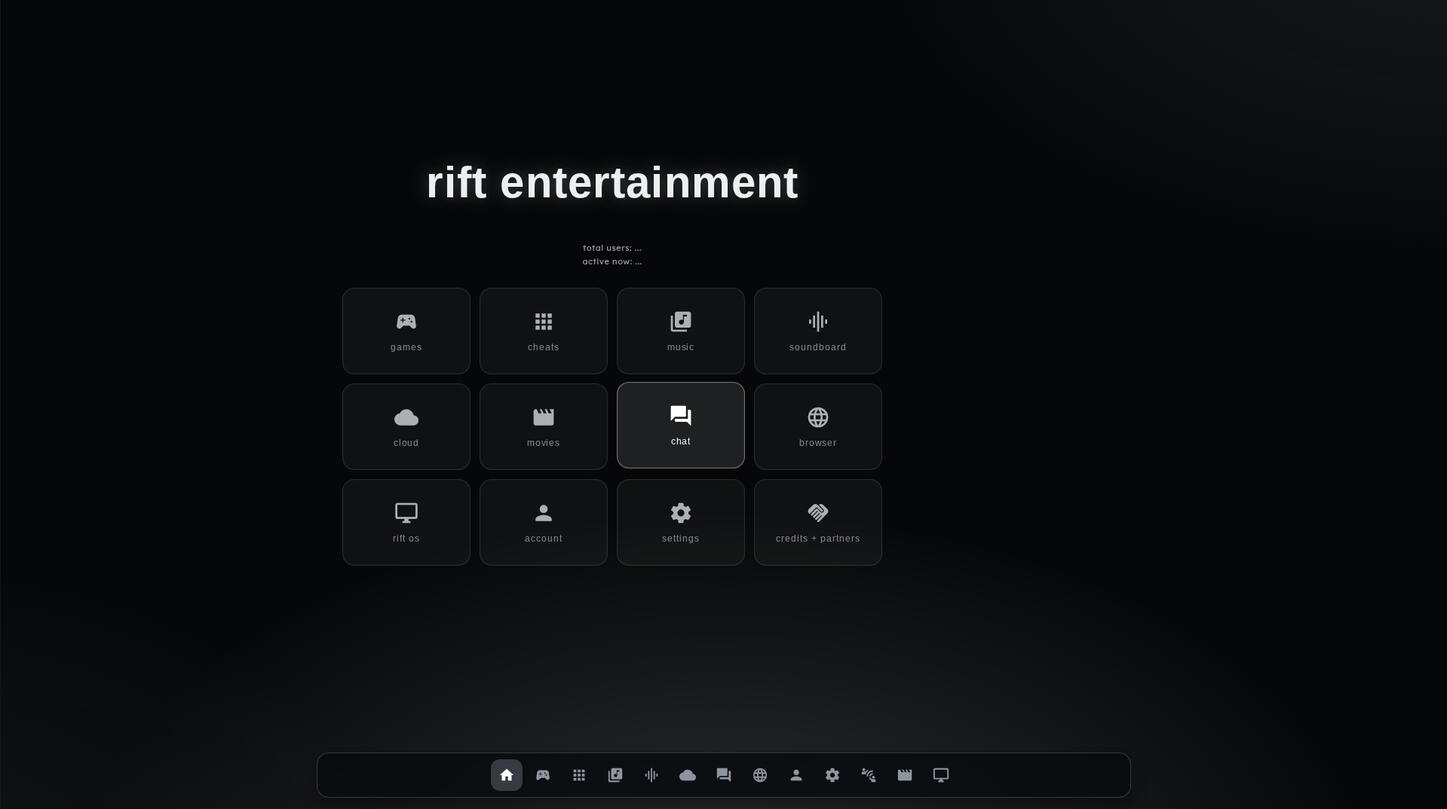Open the highlighted chat tile
This screenshot has height=809, width=1447.
(x=680, y=425)
